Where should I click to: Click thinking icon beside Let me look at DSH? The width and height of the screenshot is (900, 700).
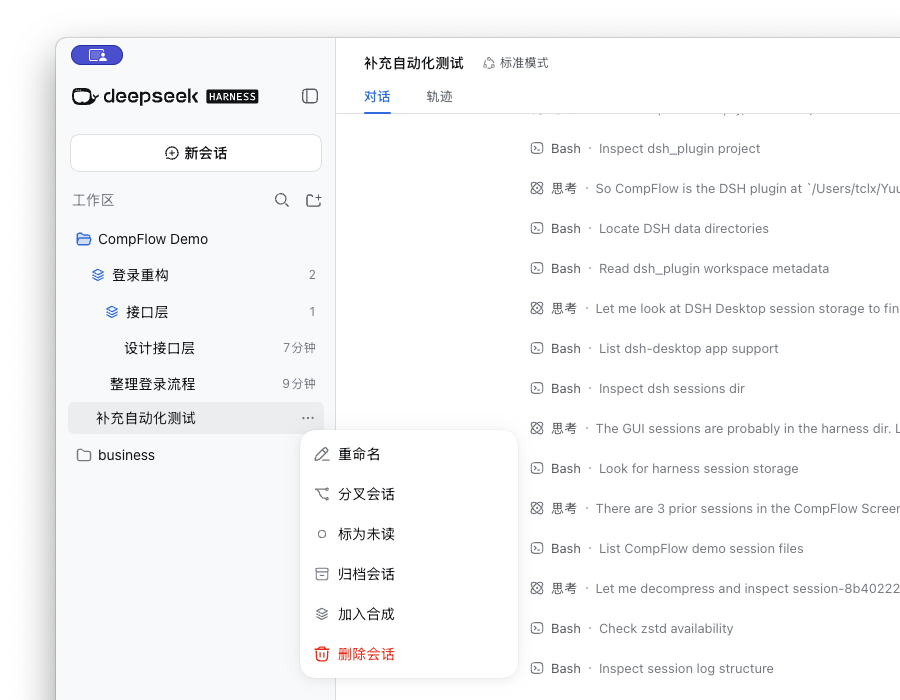tap(537, 308)
